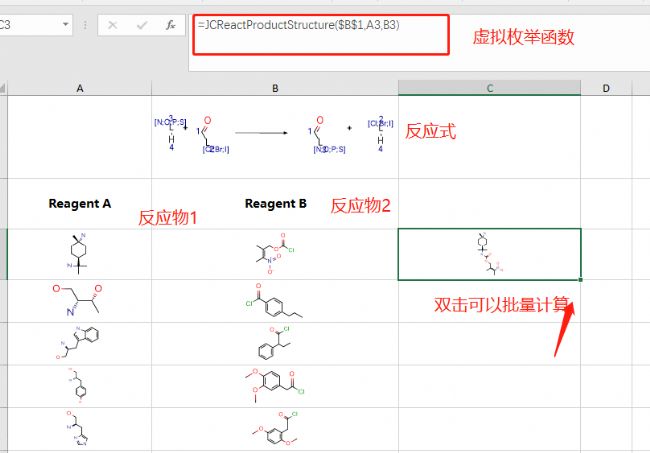Select column C header

click(x=489, y=89)
